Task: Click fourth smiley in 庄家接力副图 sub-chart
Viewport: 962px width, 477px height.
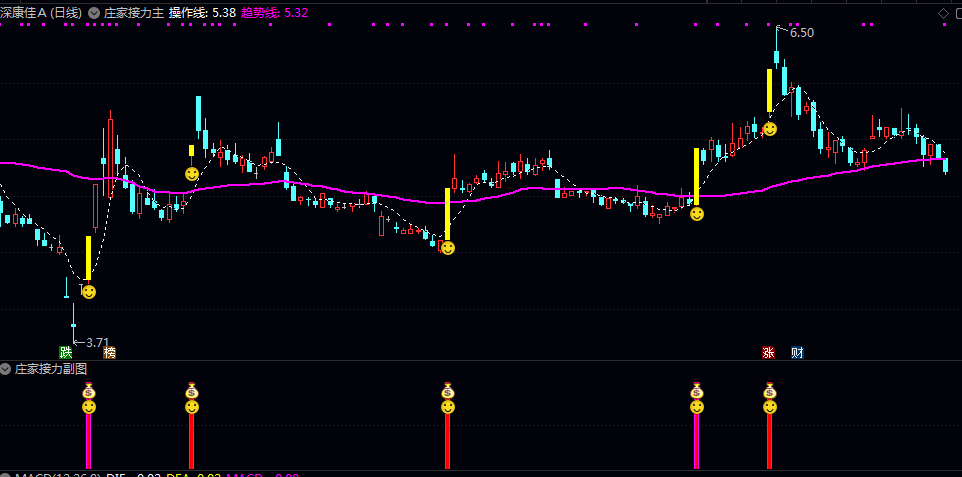Action: [696, 406]
